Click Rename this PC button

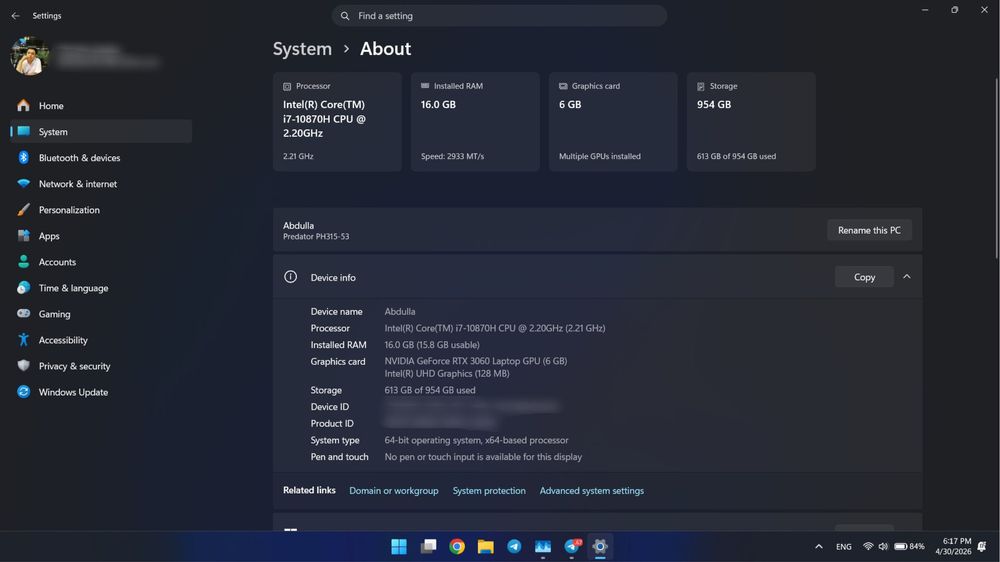click(x=869, y=230)
